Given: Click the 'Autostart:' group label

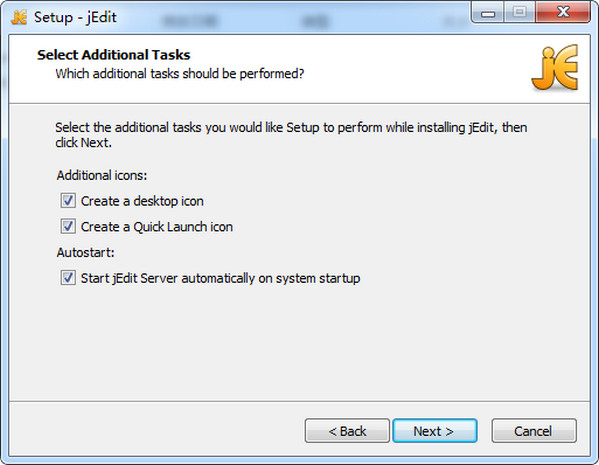Looking at the screenshot, I should pyautogui.click(x=85, y=253).
